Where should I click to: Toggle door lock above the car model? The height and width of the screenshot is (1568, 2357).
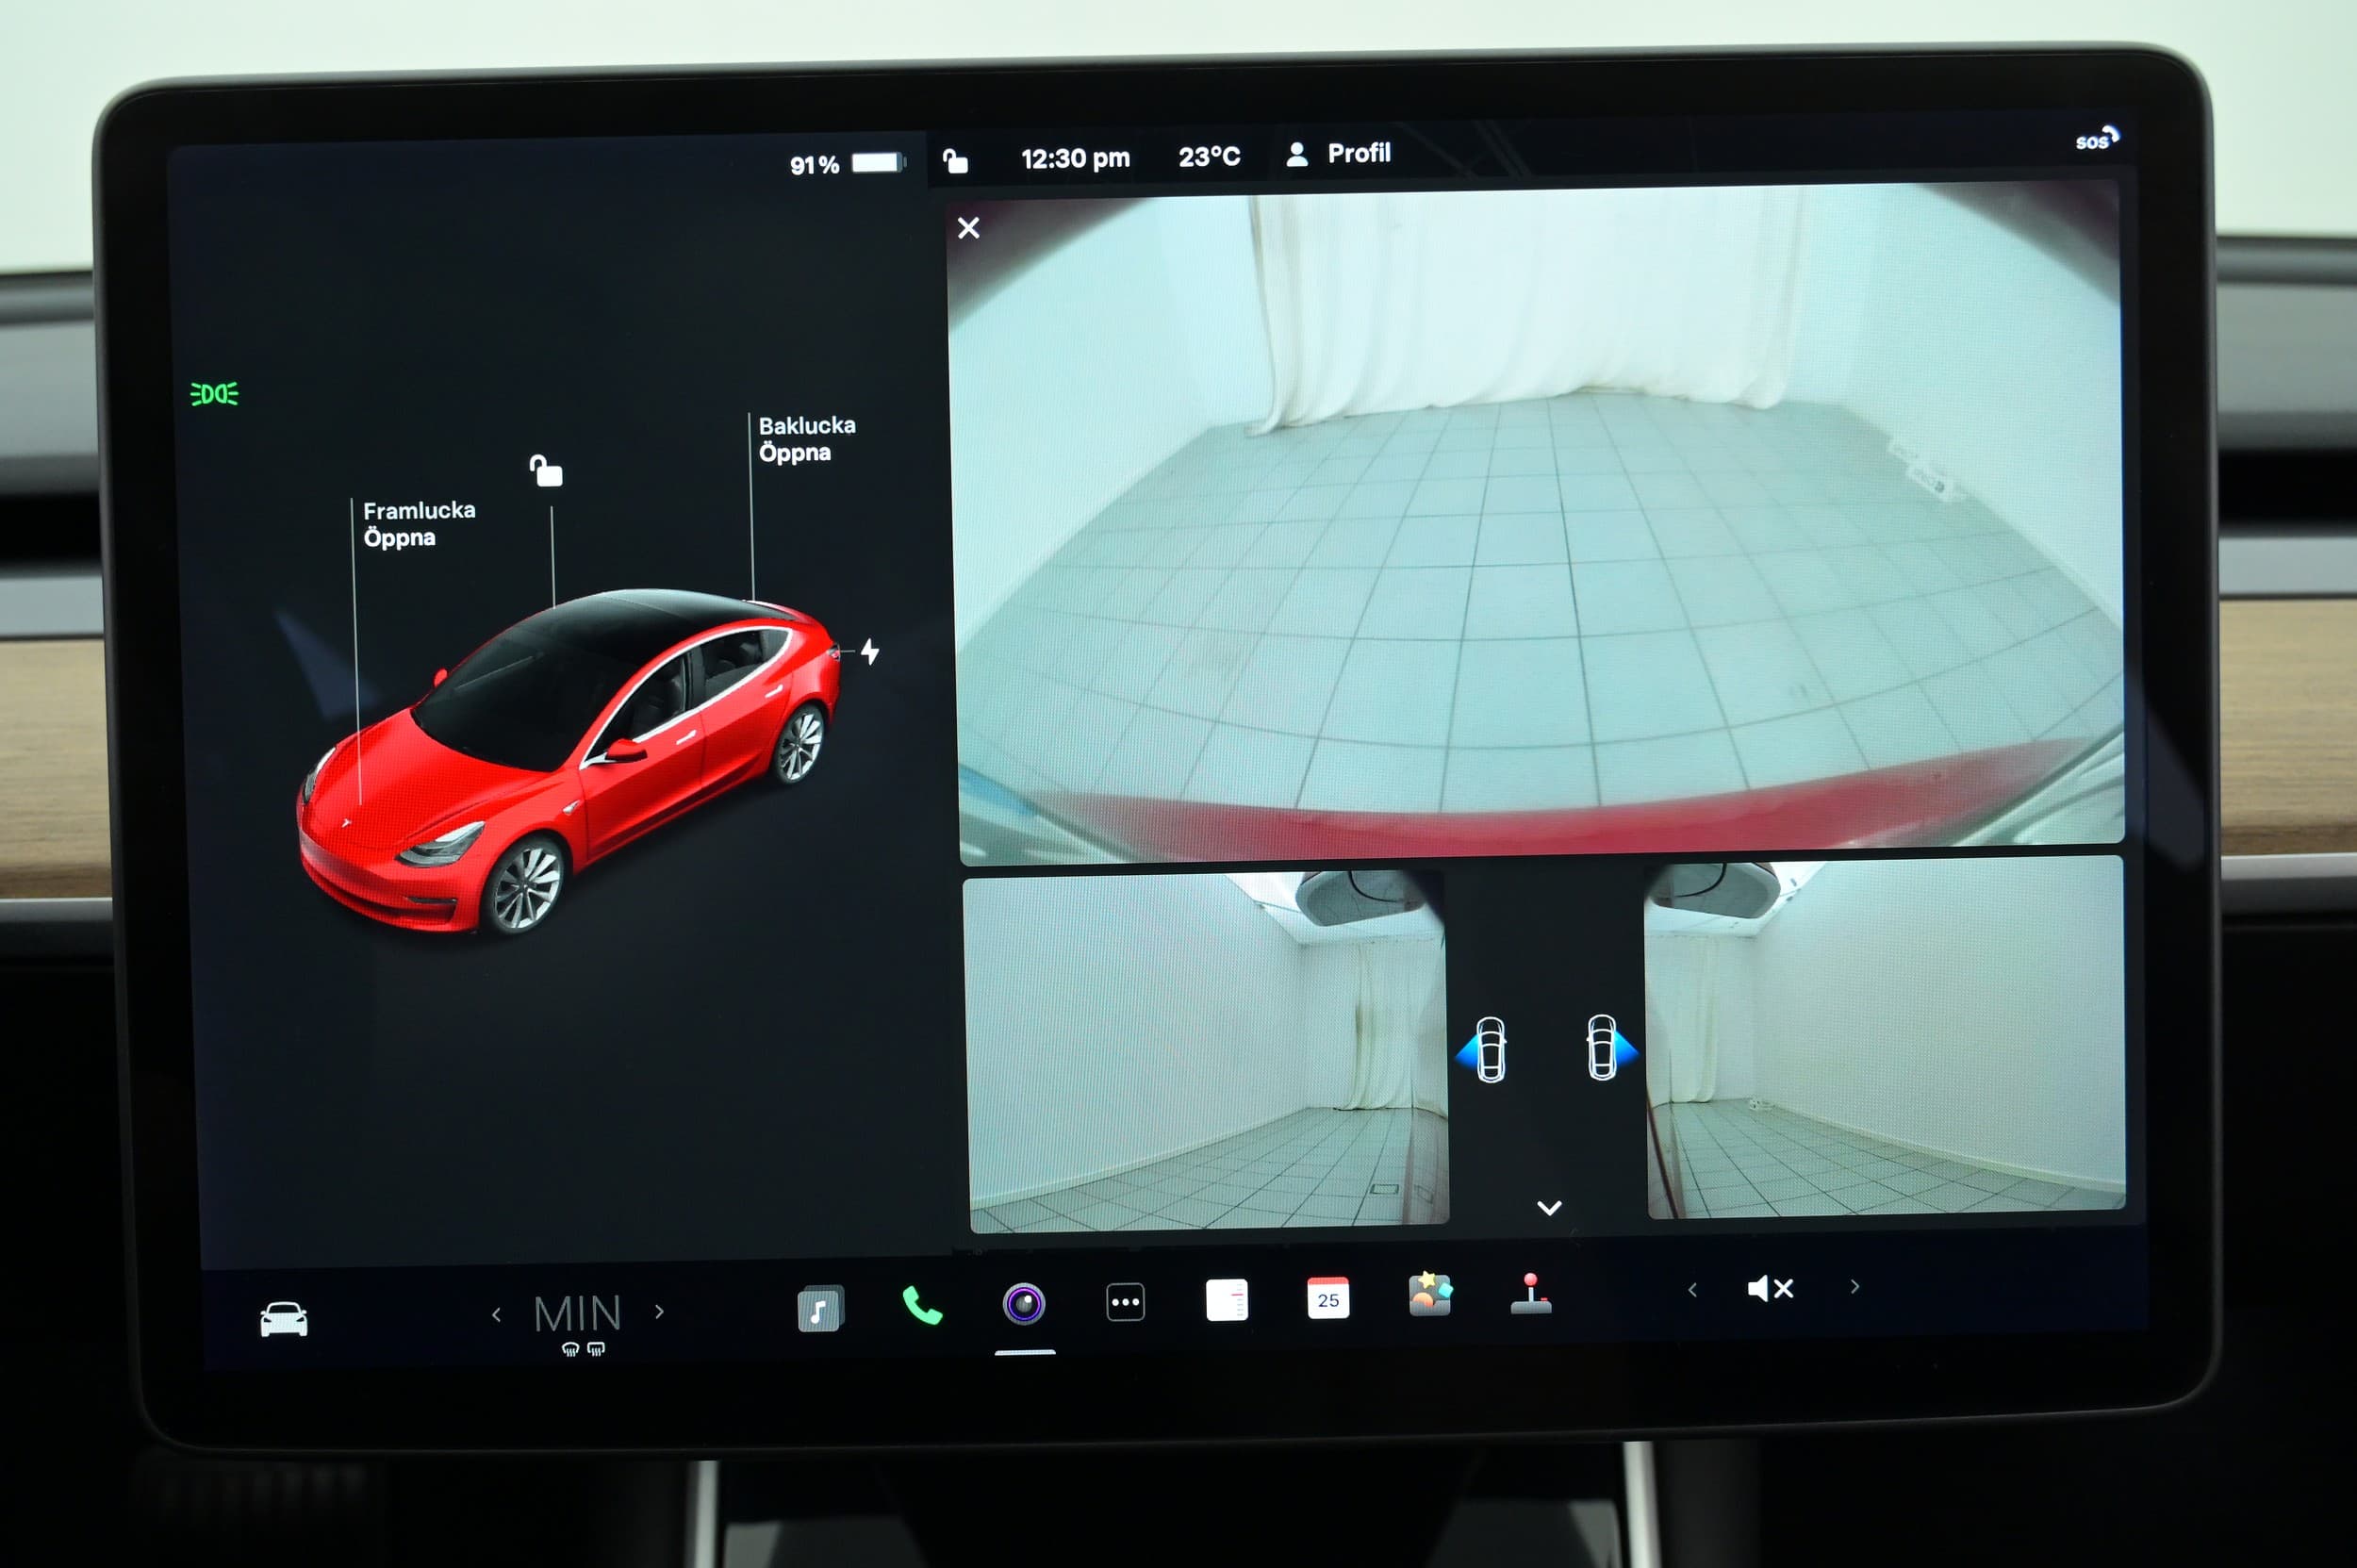pyautogui.click(x=546, y=470)
